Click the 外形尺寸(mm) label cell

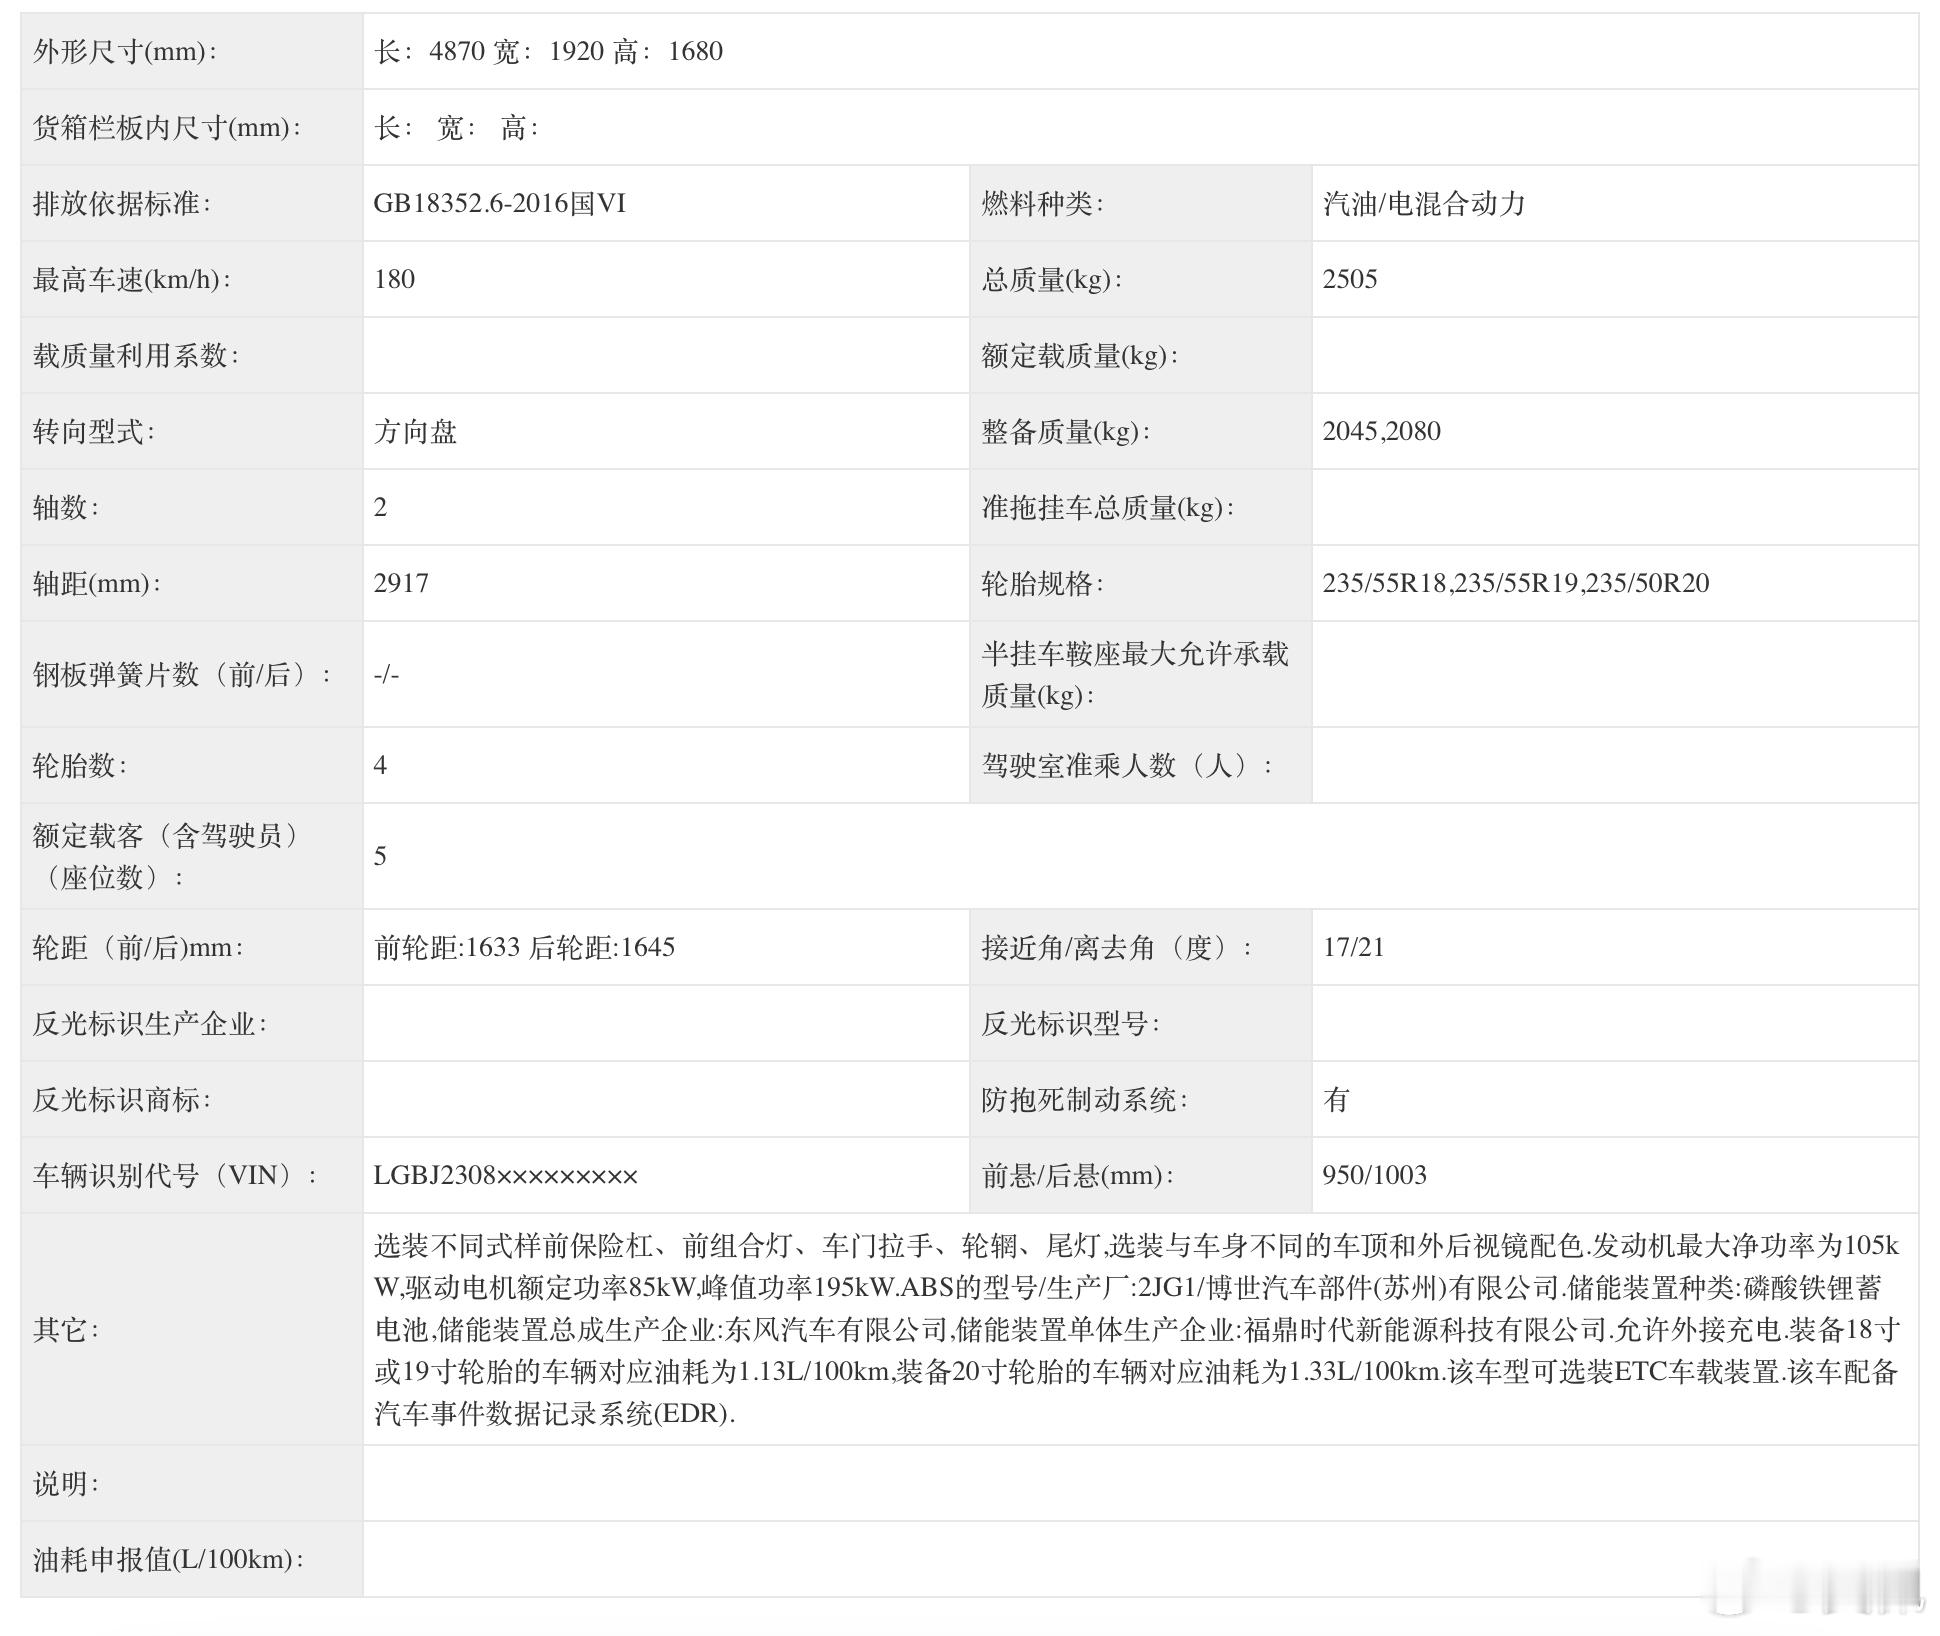(125, 52)
